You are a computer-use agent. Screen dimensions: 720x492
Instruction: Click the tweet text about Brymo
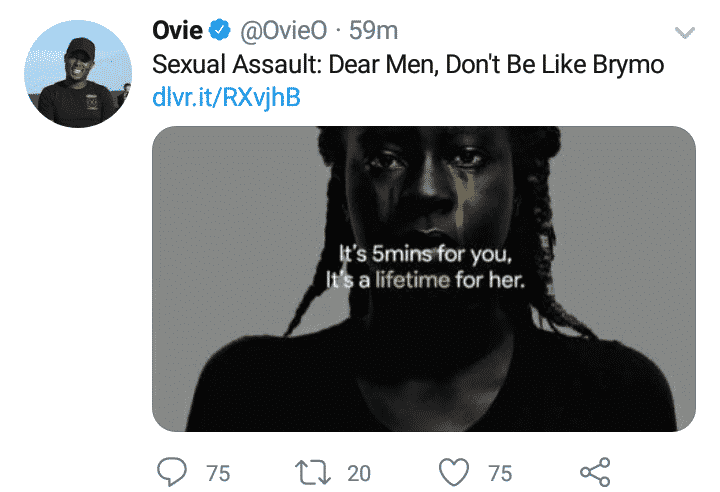[x=407, y=65]
